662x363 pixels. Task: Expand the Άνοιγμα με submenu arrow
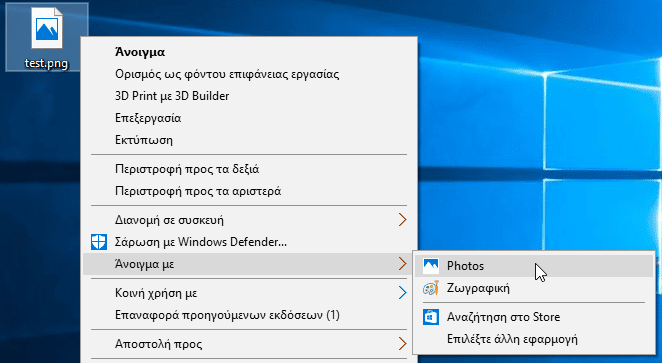(402, 264)
